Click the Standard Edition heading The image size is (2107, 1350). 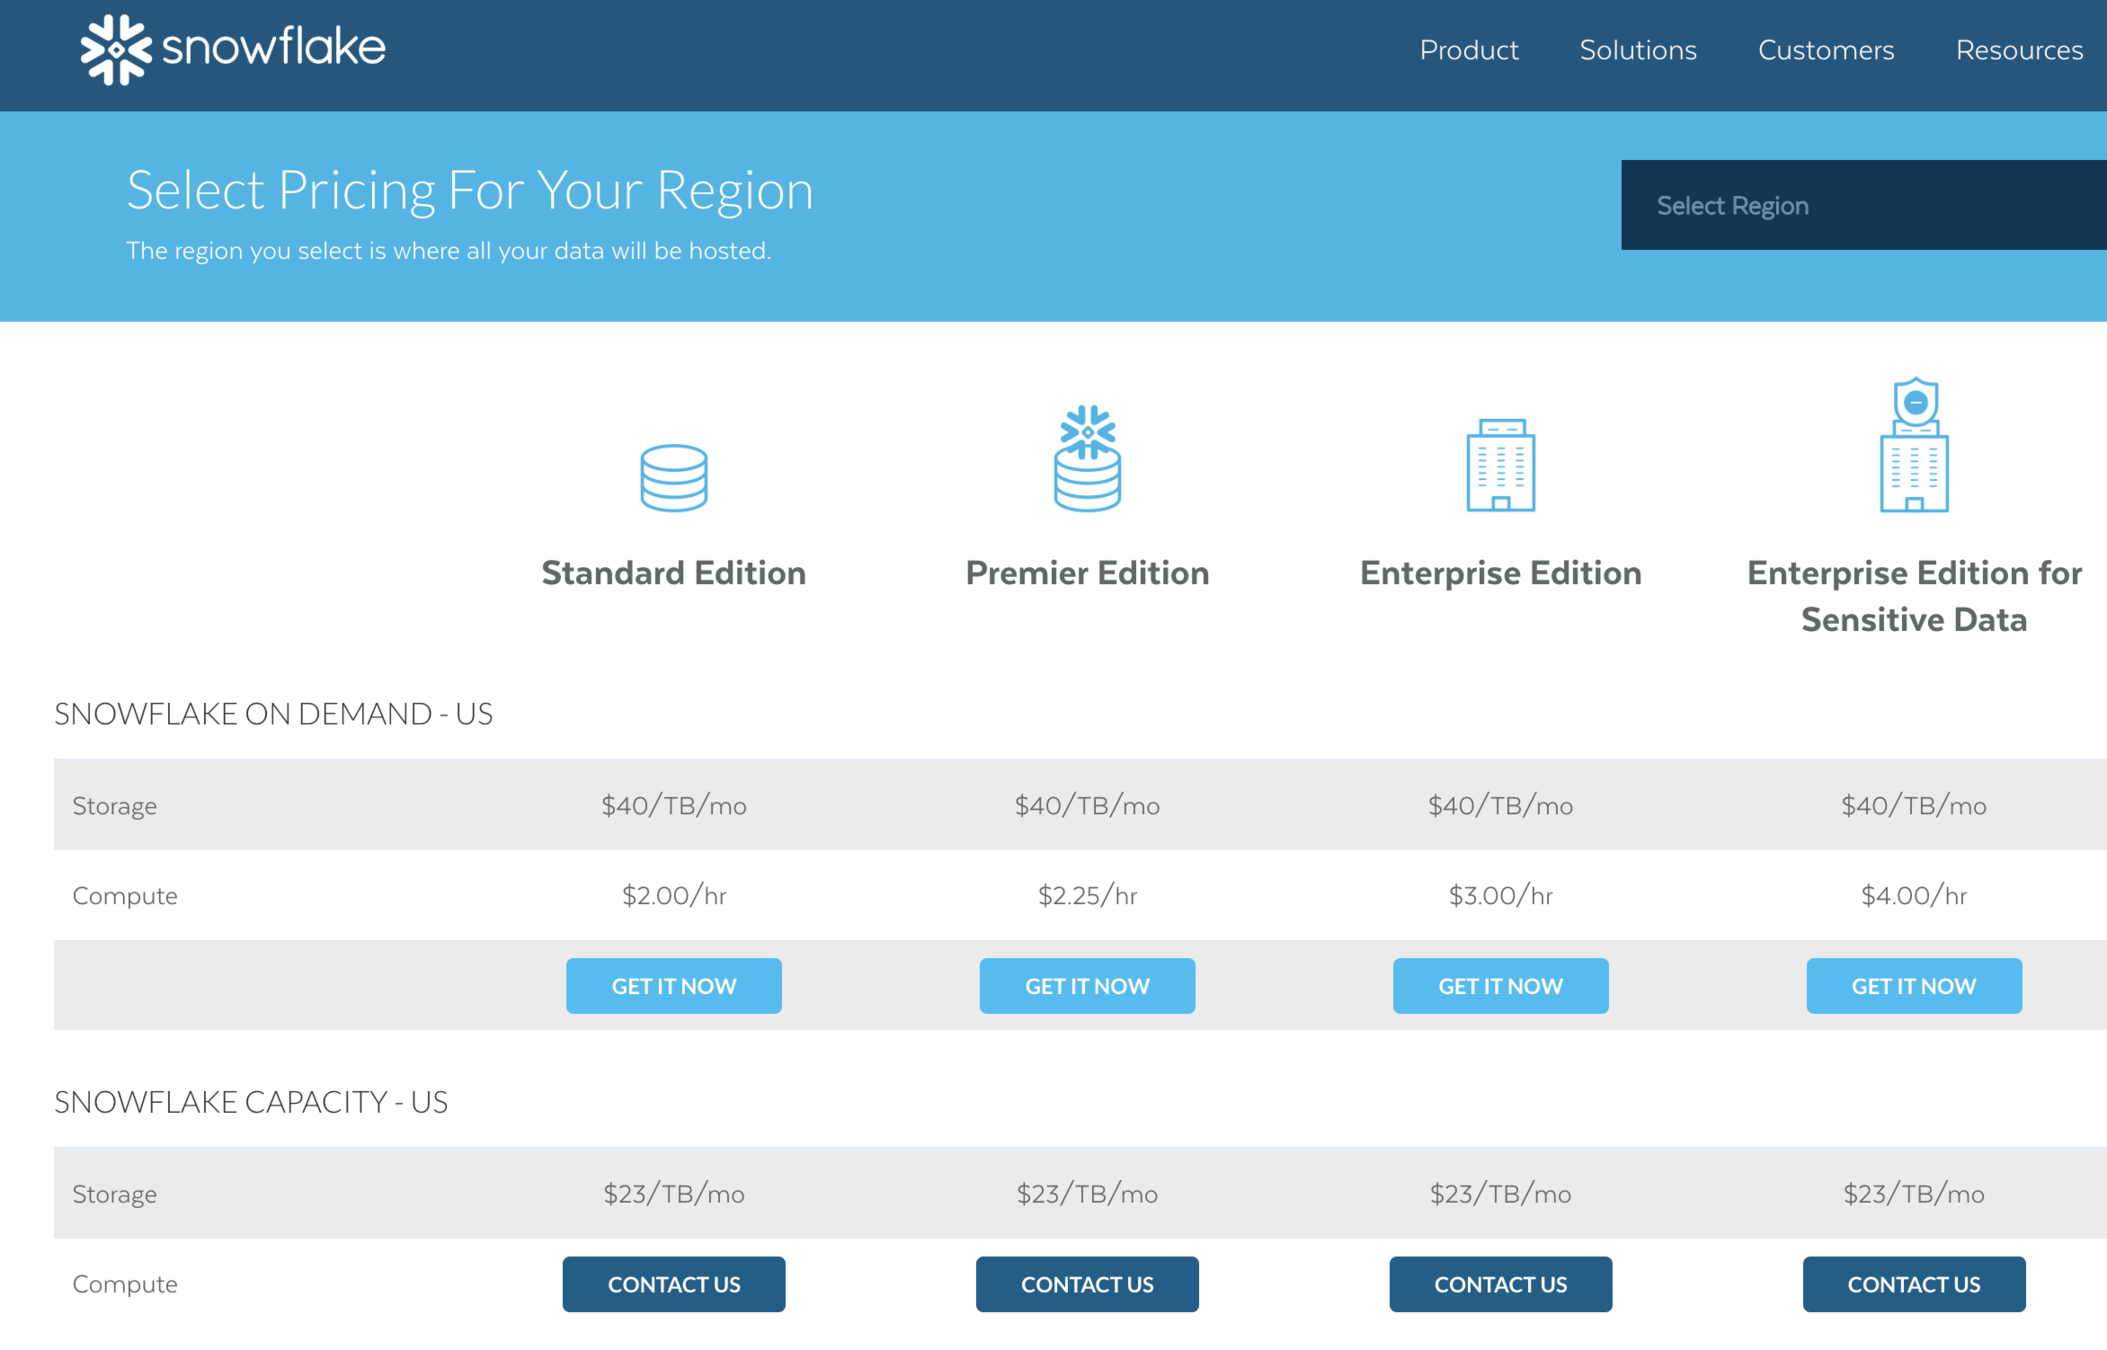(673, 573)
